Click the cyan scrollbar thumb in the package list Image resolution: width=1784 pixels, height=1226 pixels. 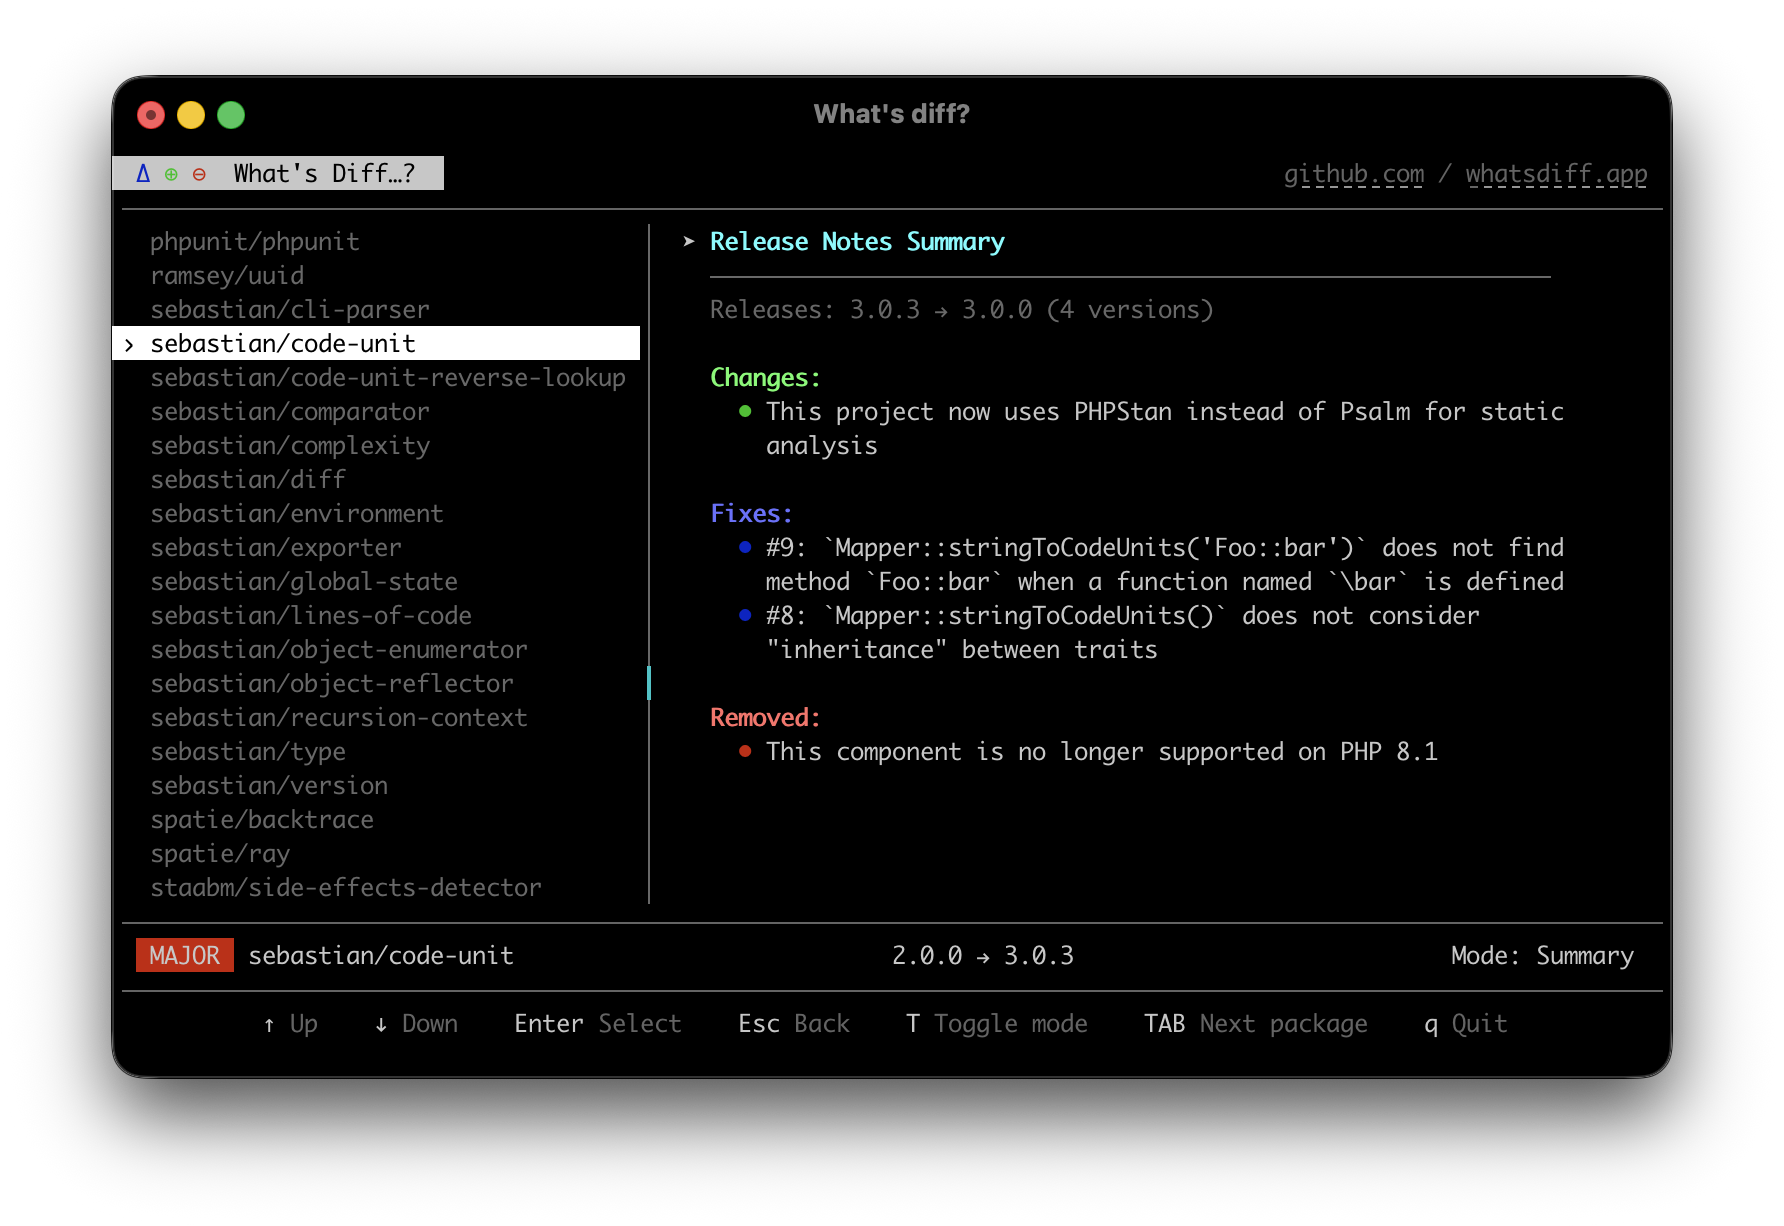[650, 684]
